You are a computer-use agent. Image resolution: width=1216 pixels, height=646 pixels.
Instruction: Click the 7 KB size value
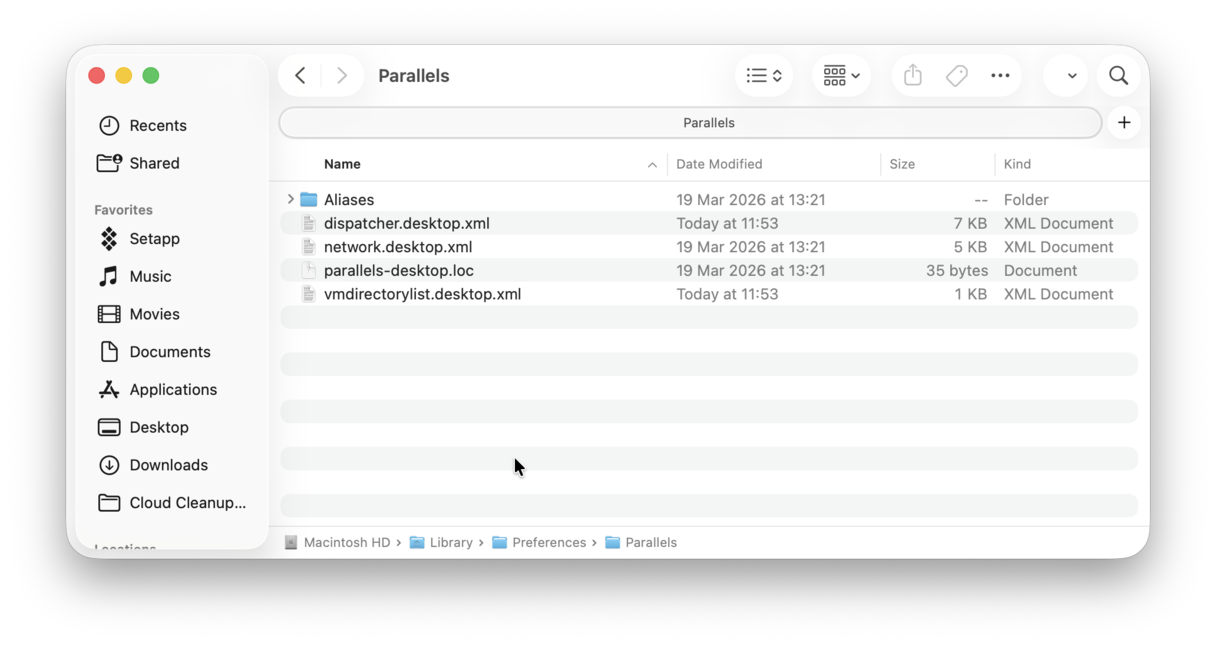click(970, 223)
